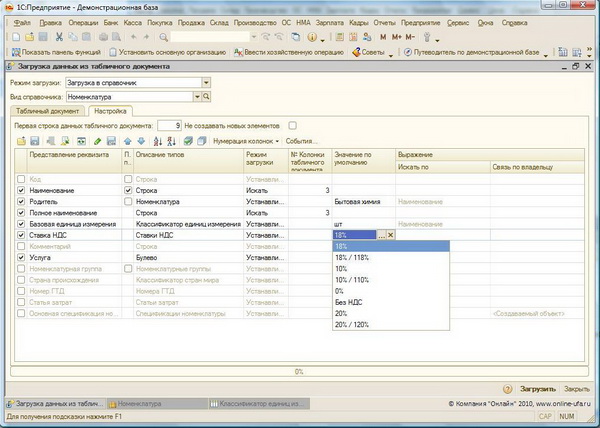Click the M+ memory add button
600x428 pixels.
tap(397, 37)
